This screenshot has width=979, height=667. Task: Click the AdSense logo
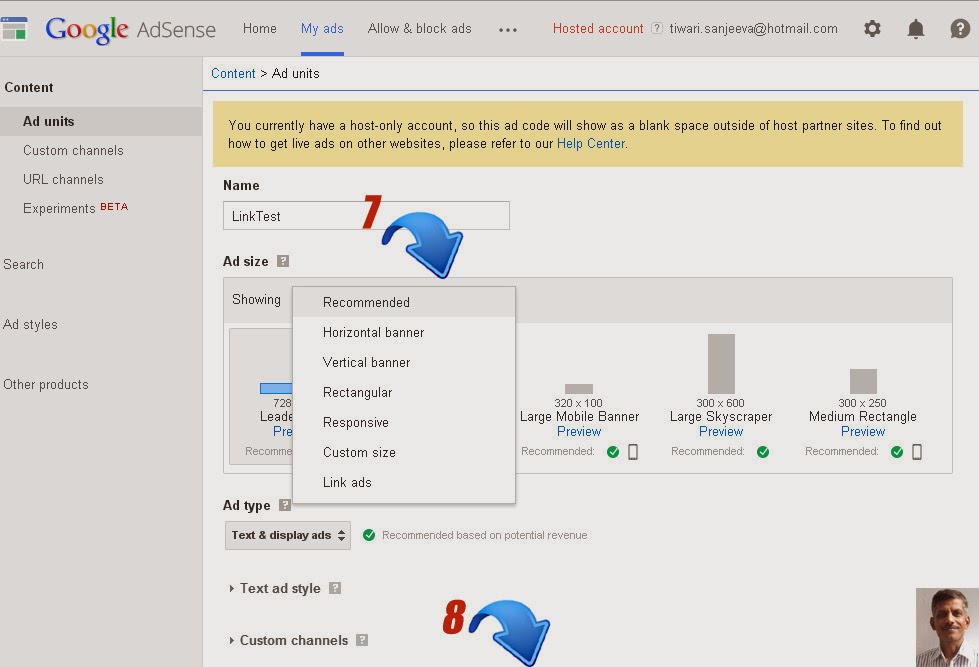[x=130, y=29]
